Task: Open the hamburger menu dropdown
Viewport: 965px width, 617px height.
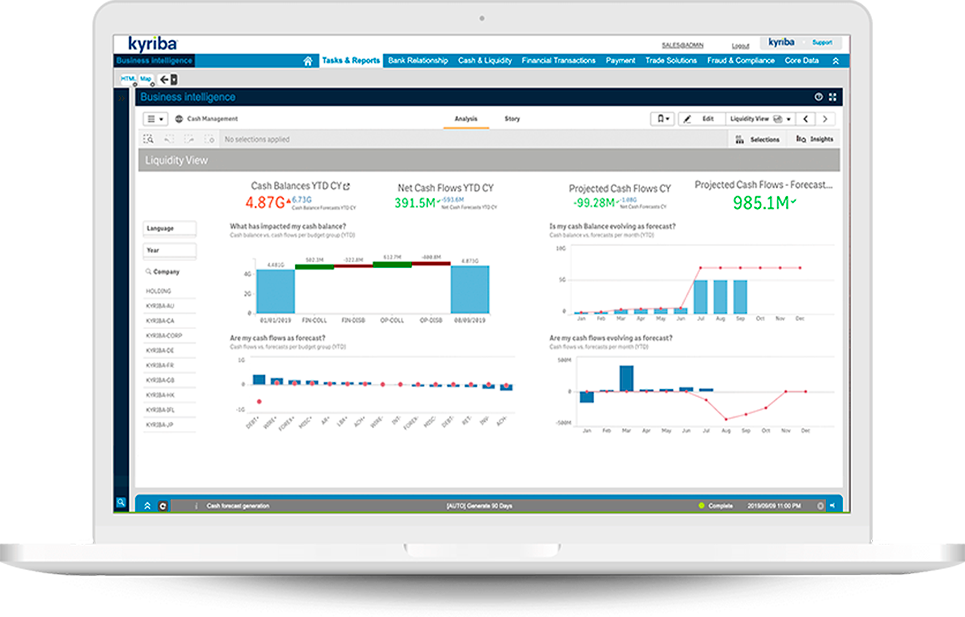Action: (x=154, y=119)
